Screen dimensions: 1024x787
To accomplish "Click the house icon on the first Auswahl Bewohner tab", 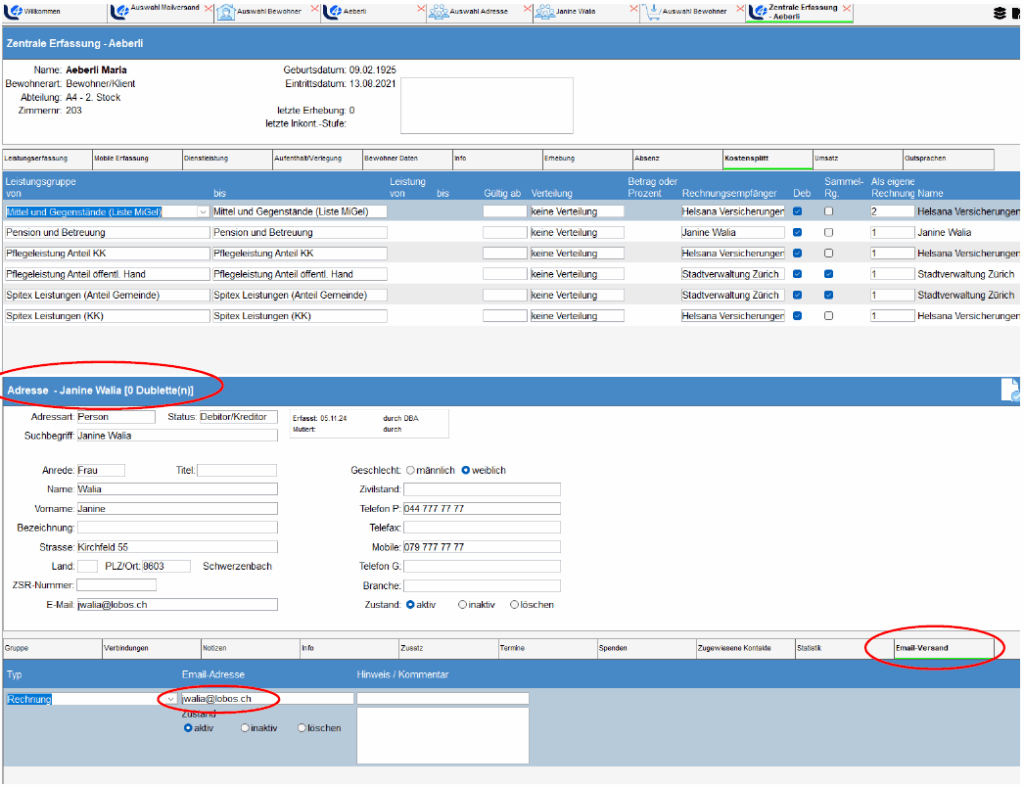I will click(227, 13).
